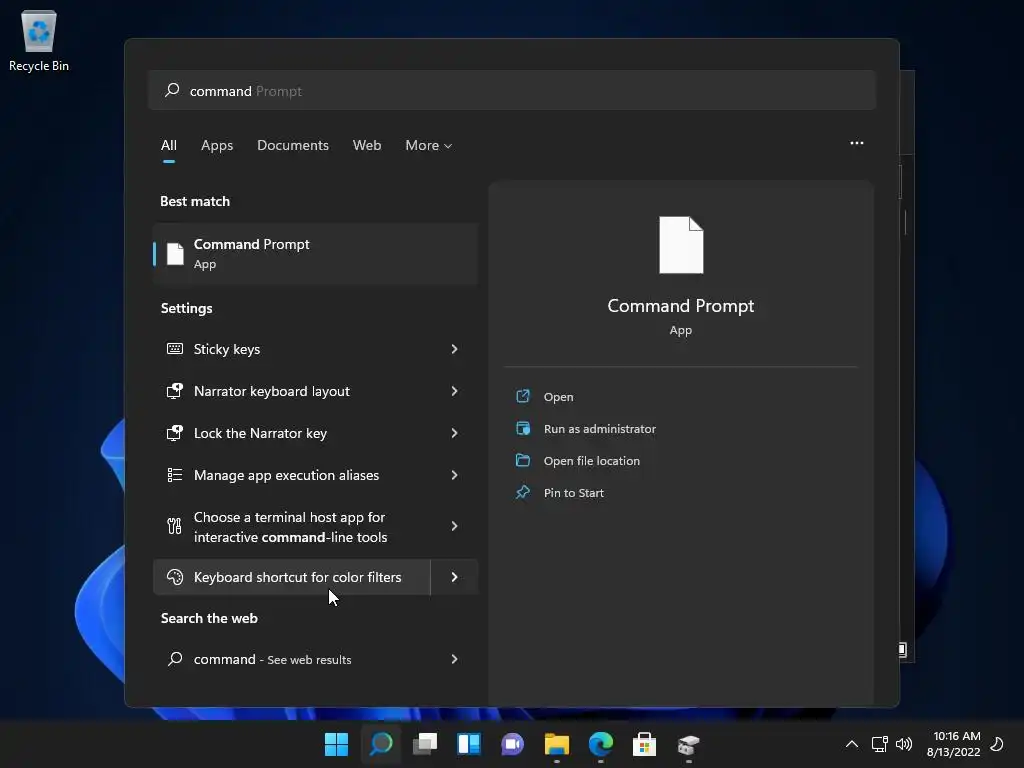Click the search box magnifier icon
Screen dimensions: 1024x768
(172, 90)
